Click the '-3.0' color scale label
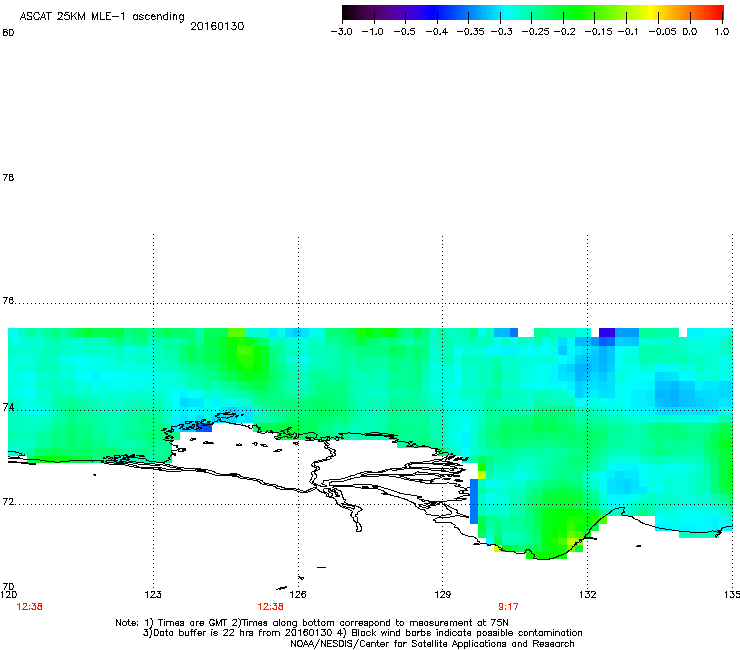This screenshot has width=740, height=650. [342, 32]
